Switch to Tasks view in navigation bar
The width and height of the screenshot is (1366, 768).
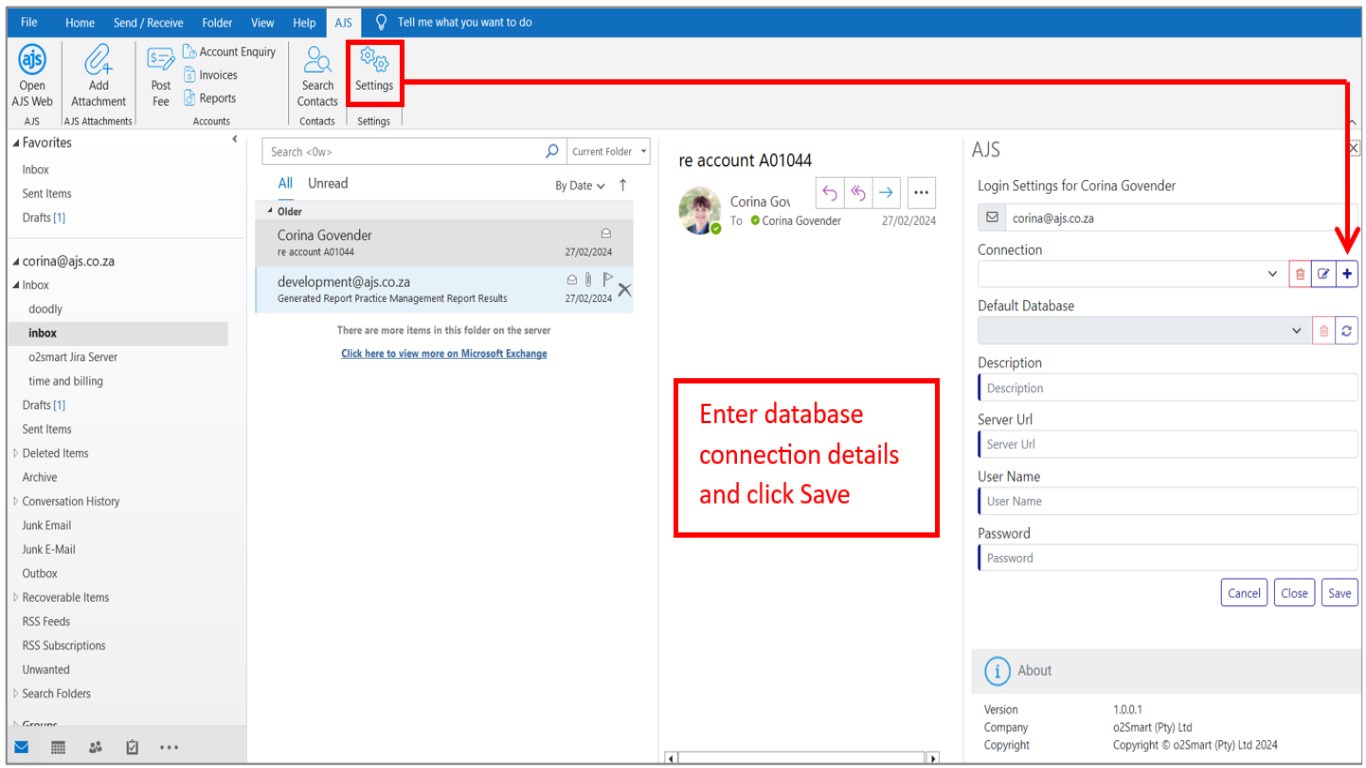(x=132, y=747)
